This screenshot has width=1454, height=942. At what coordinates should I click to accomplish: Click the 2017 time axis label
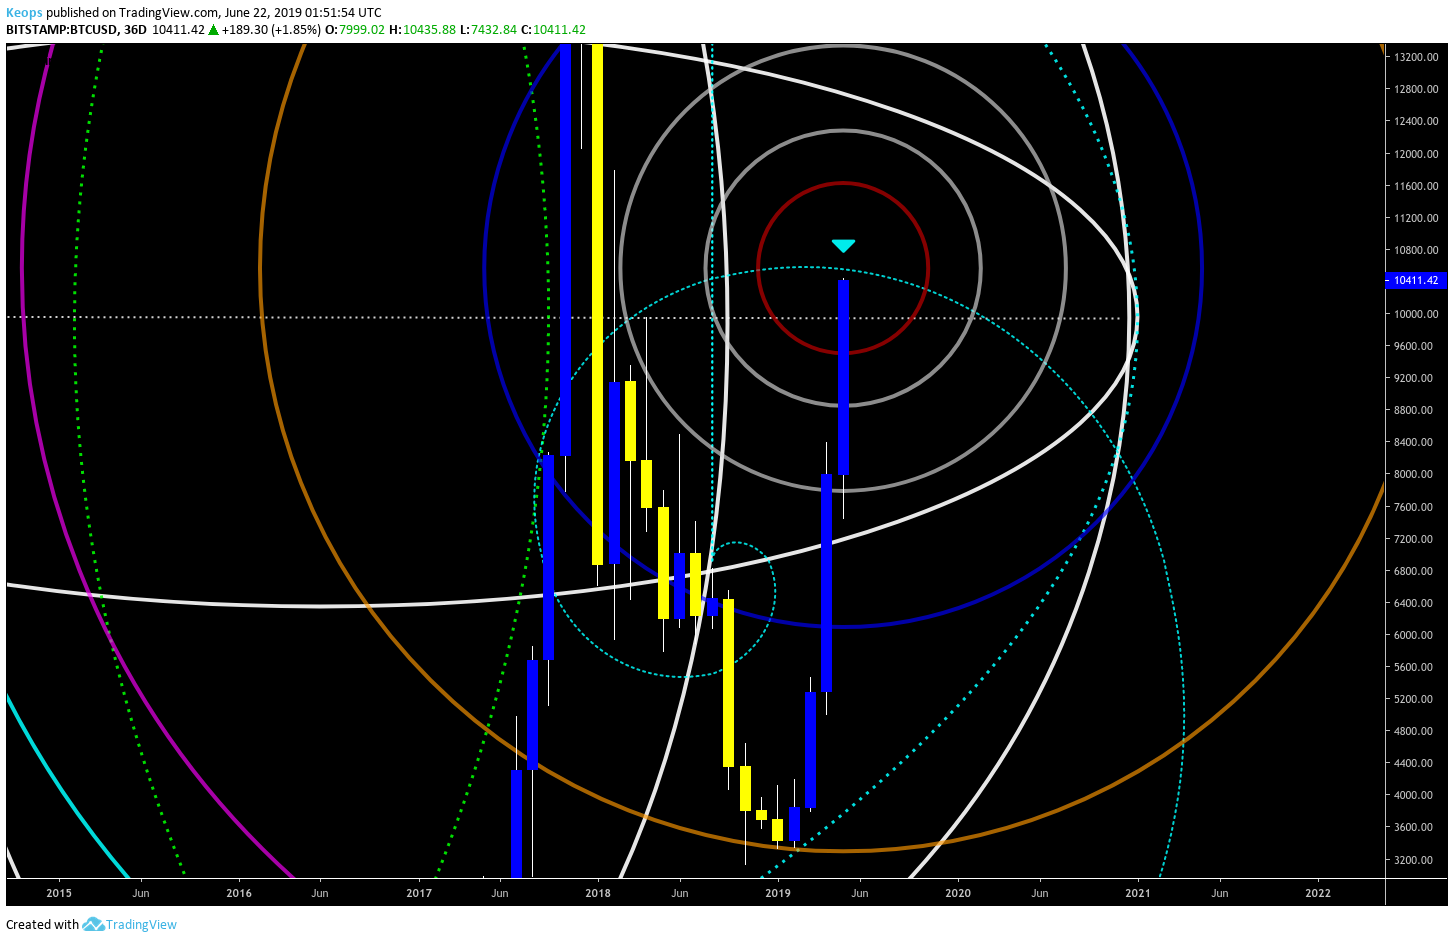419,893
